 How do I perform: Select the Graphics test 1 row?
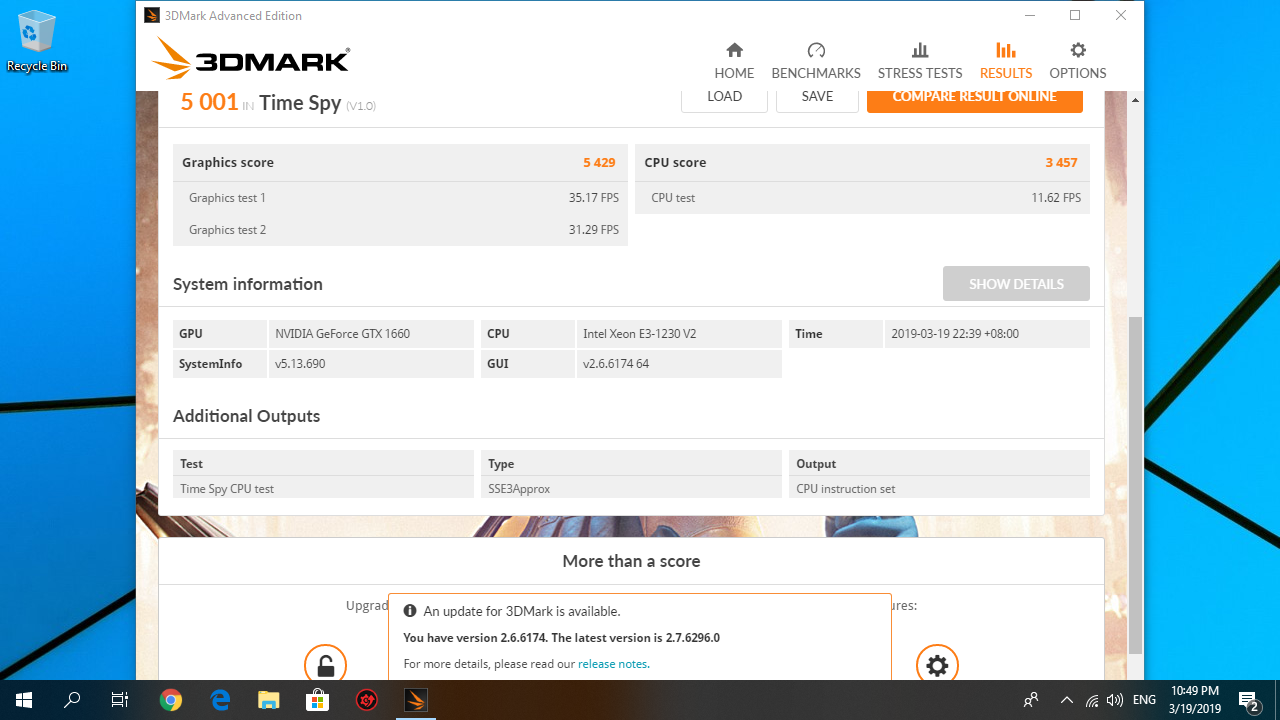(x=400, y=198)
